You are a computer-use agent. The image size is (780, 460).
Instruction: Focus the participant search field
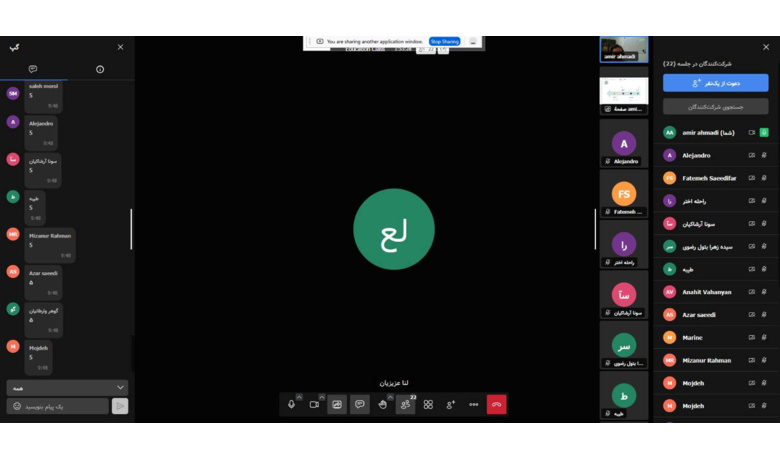715,106
